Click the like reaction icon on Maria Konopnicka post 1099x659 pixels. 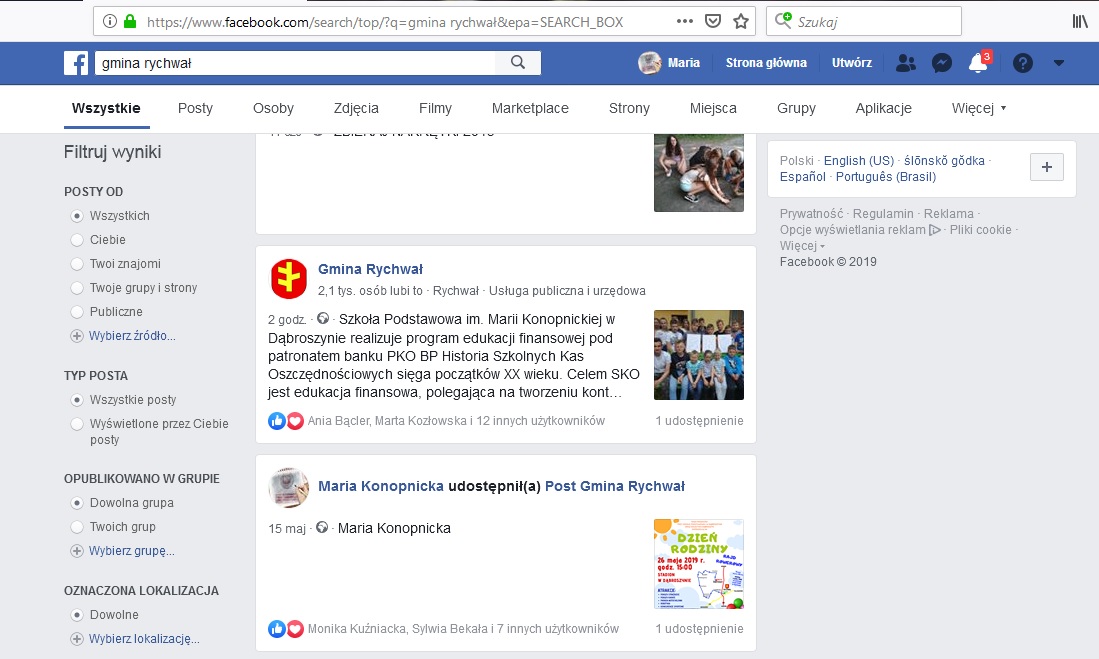click(x=277, y=629)
